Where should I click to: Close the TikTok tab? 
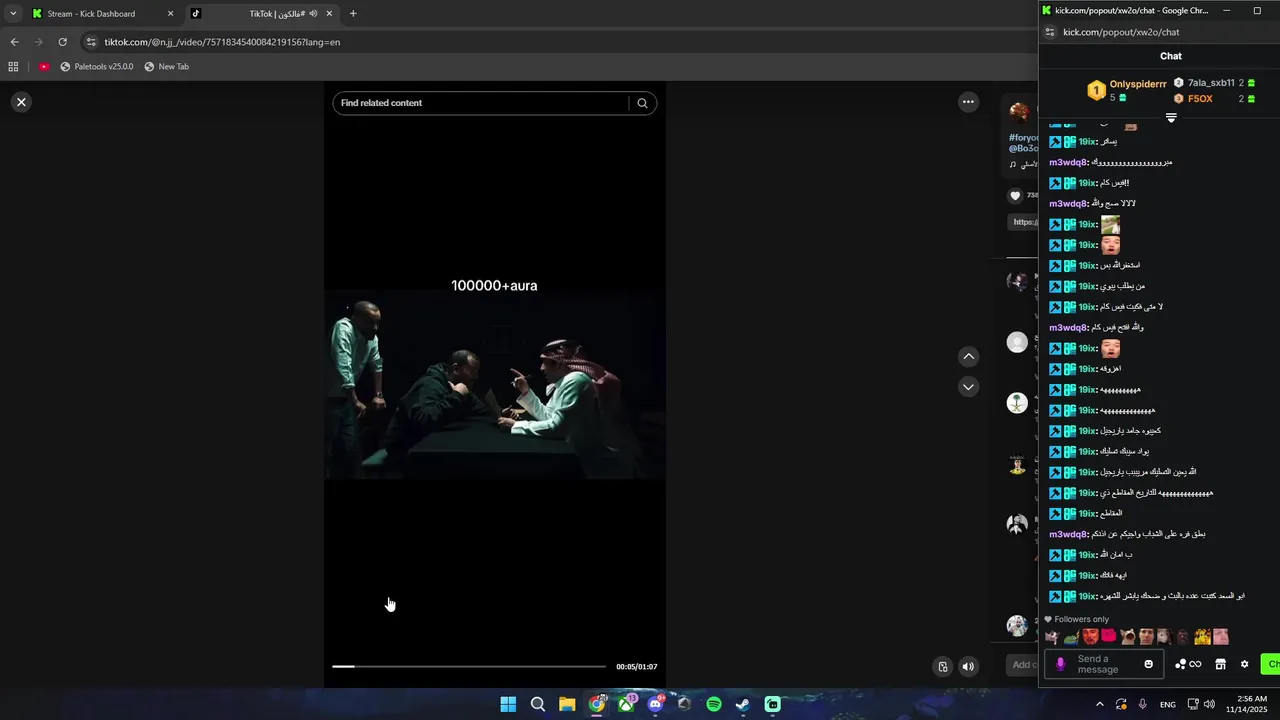pyautogui.click(x=329, y=14)
